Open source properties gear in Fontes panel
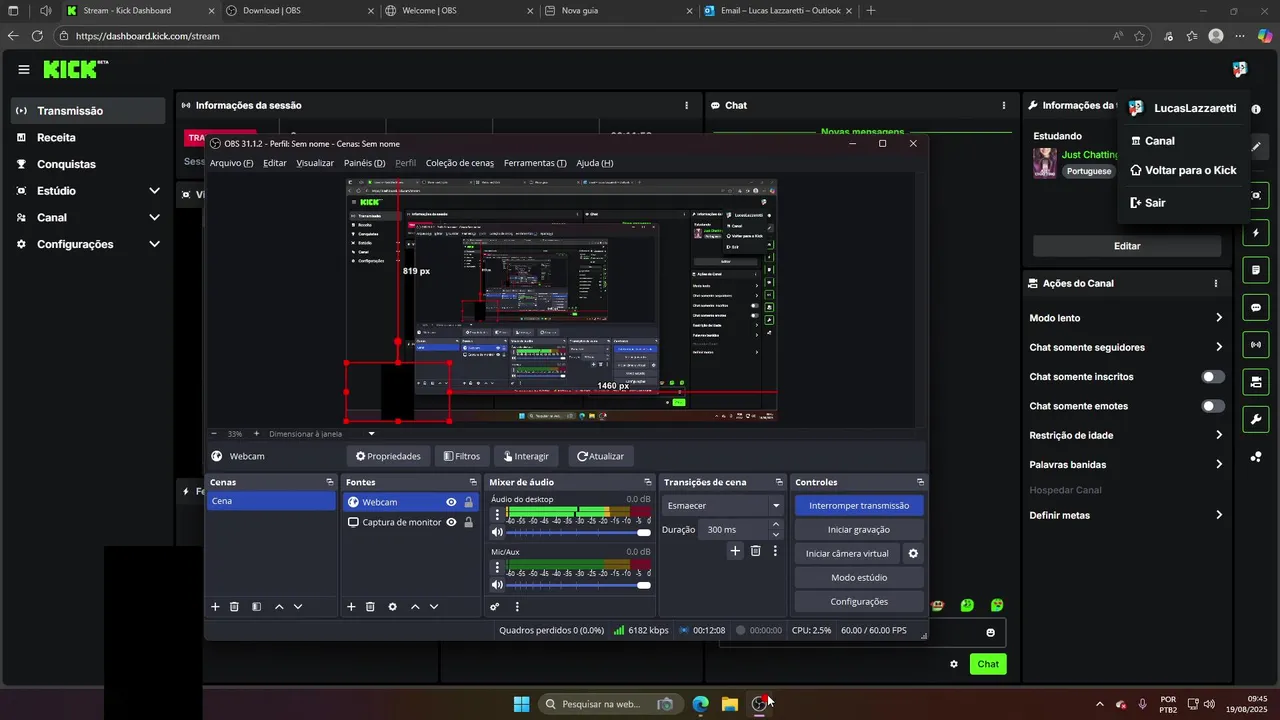This screenshot has height=720, width=1280. 392,607
